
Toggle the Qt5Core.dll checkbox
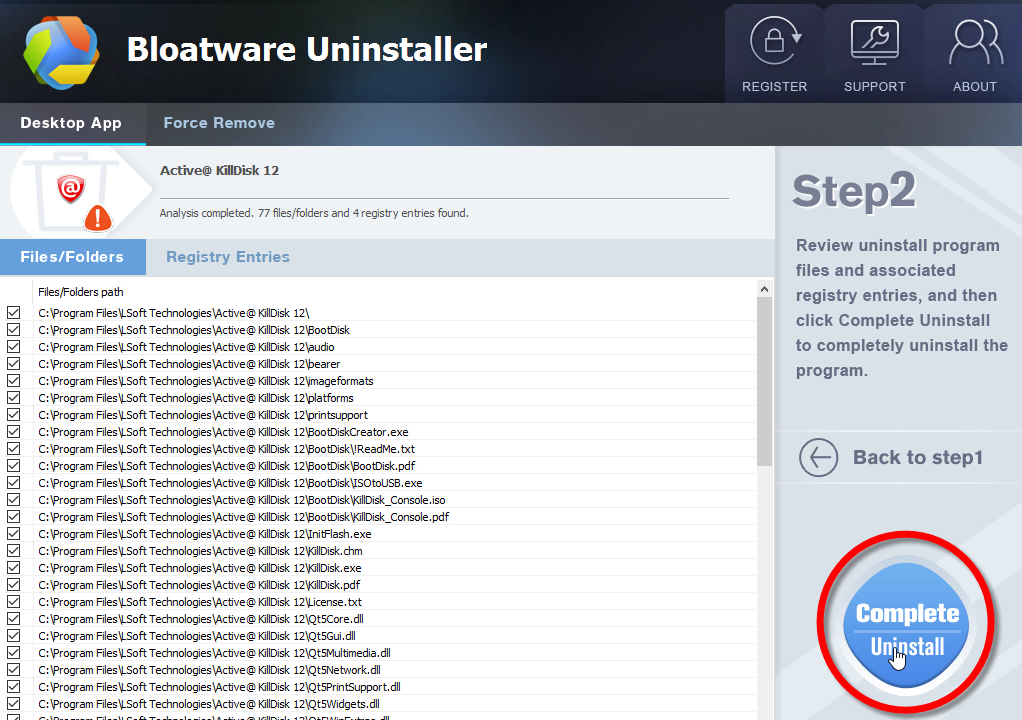pos(13,618)
